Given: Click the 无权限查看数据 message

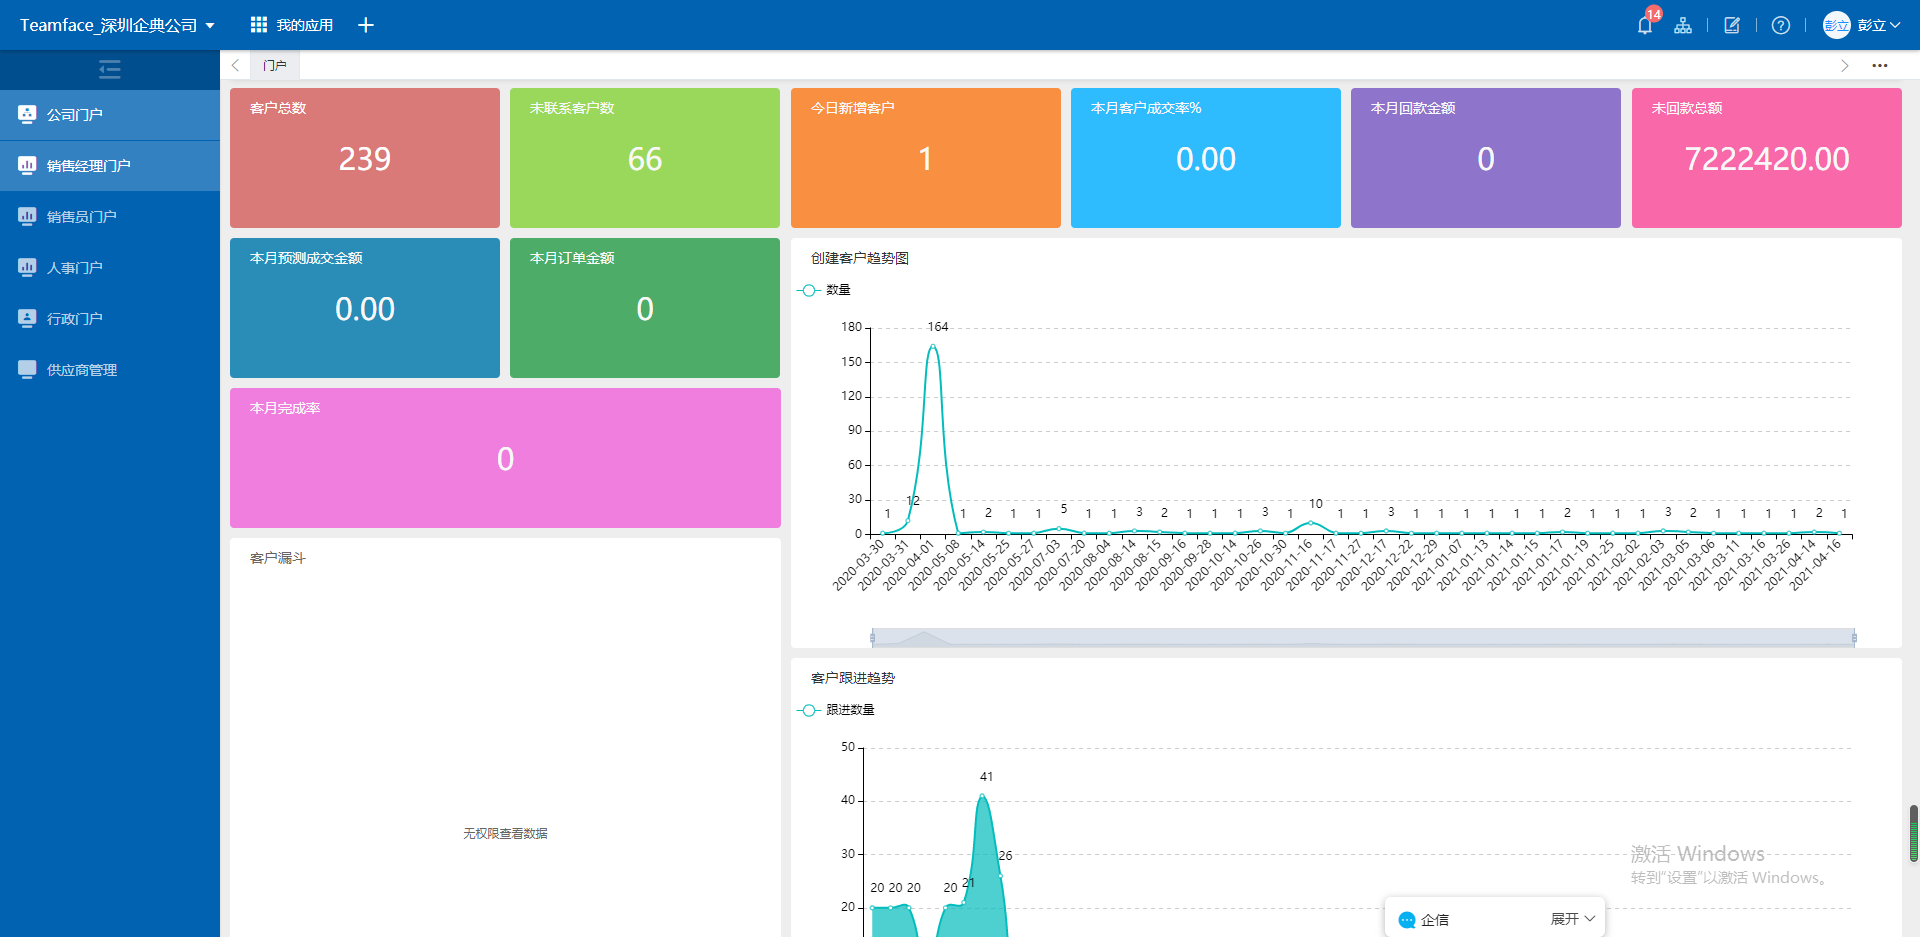Looking at the screenshot, I should (x=505, y=833).
